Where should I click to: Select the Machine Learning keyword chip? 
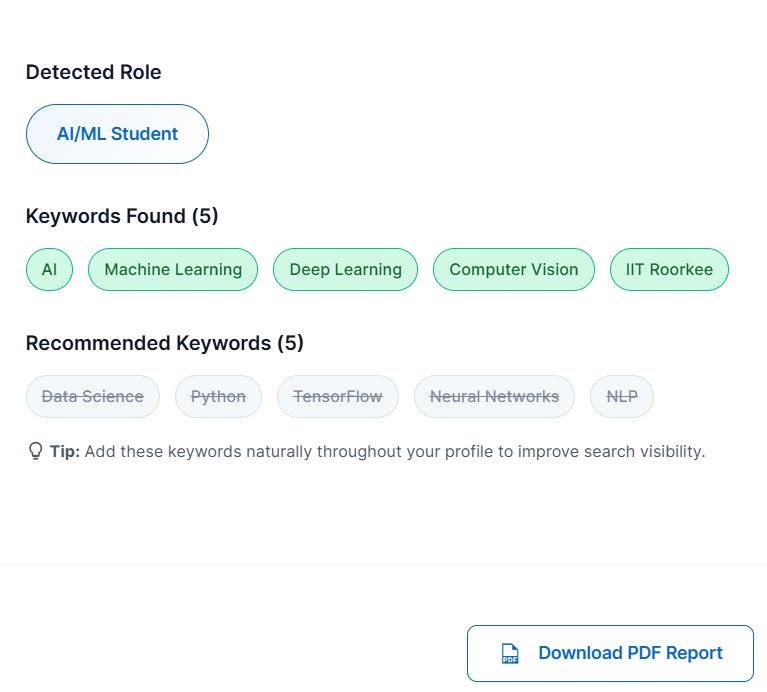pyautogui.click(x=173, y=270)
